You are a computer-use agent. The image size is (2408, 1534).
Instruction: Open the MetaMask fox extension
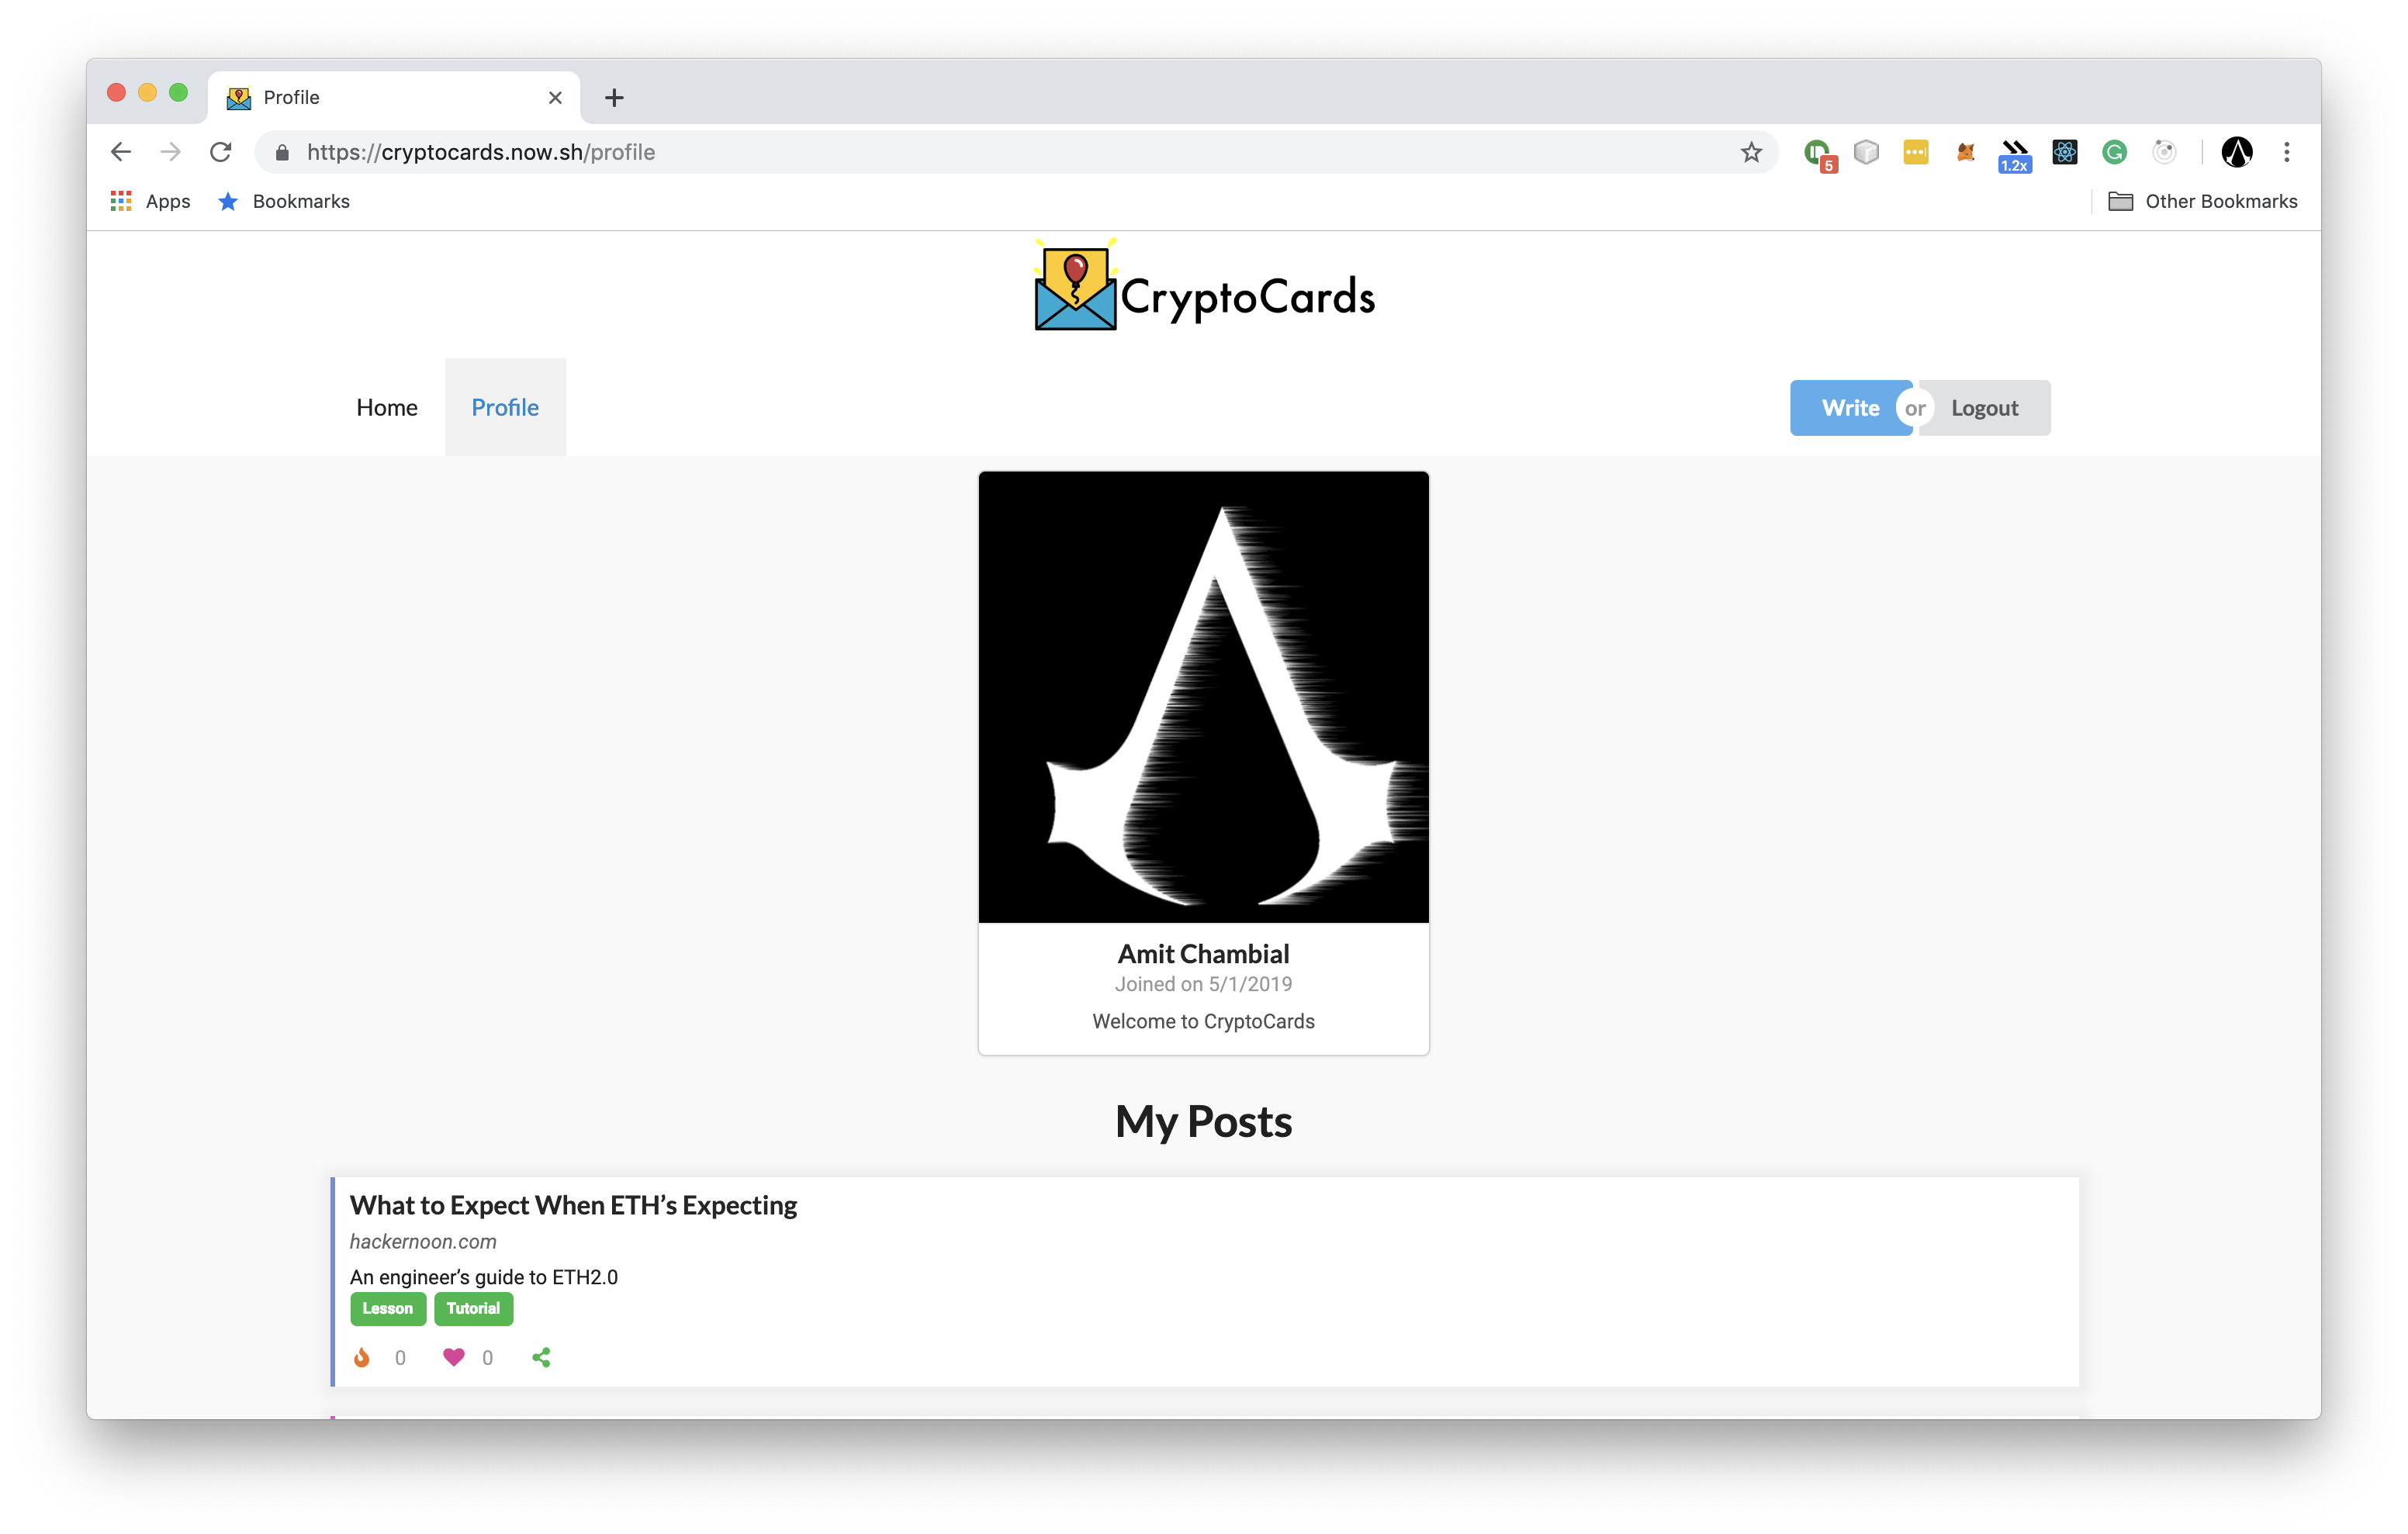(x=1964, y=152)
